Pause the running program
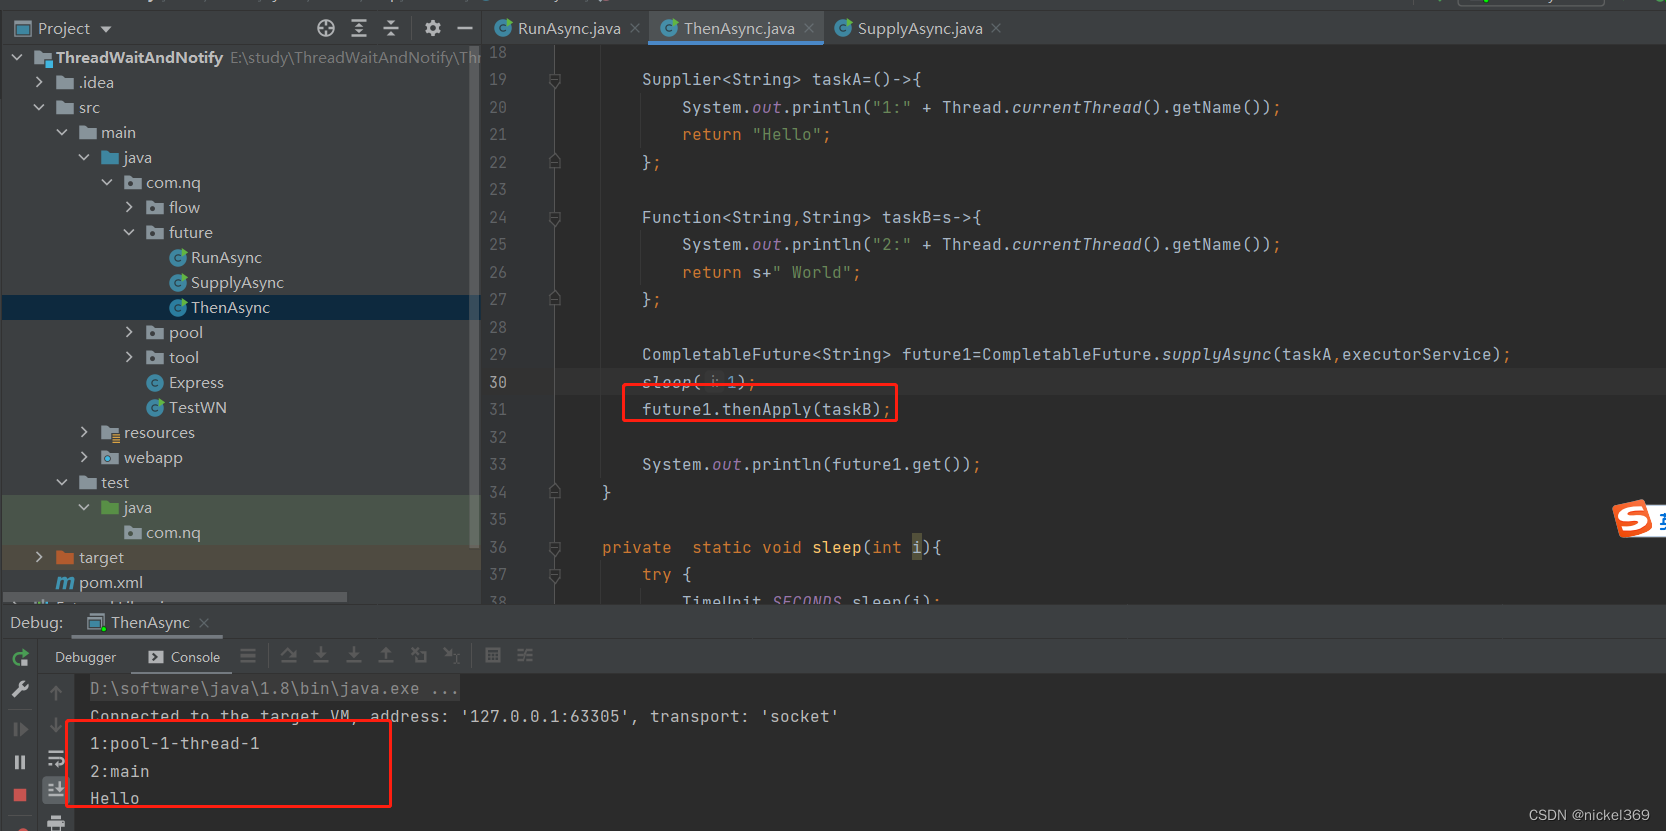This screenshot has width=1666, height=831. [x=20, y=762]
